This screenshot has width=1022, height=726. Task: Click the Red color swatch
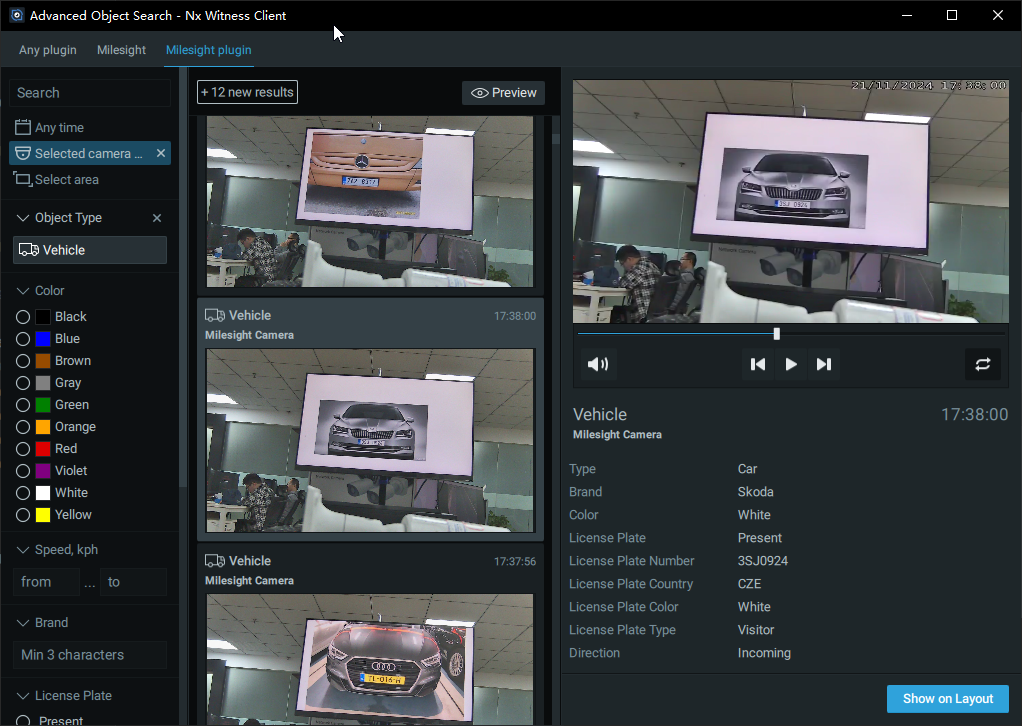click(x=43, y=449)
